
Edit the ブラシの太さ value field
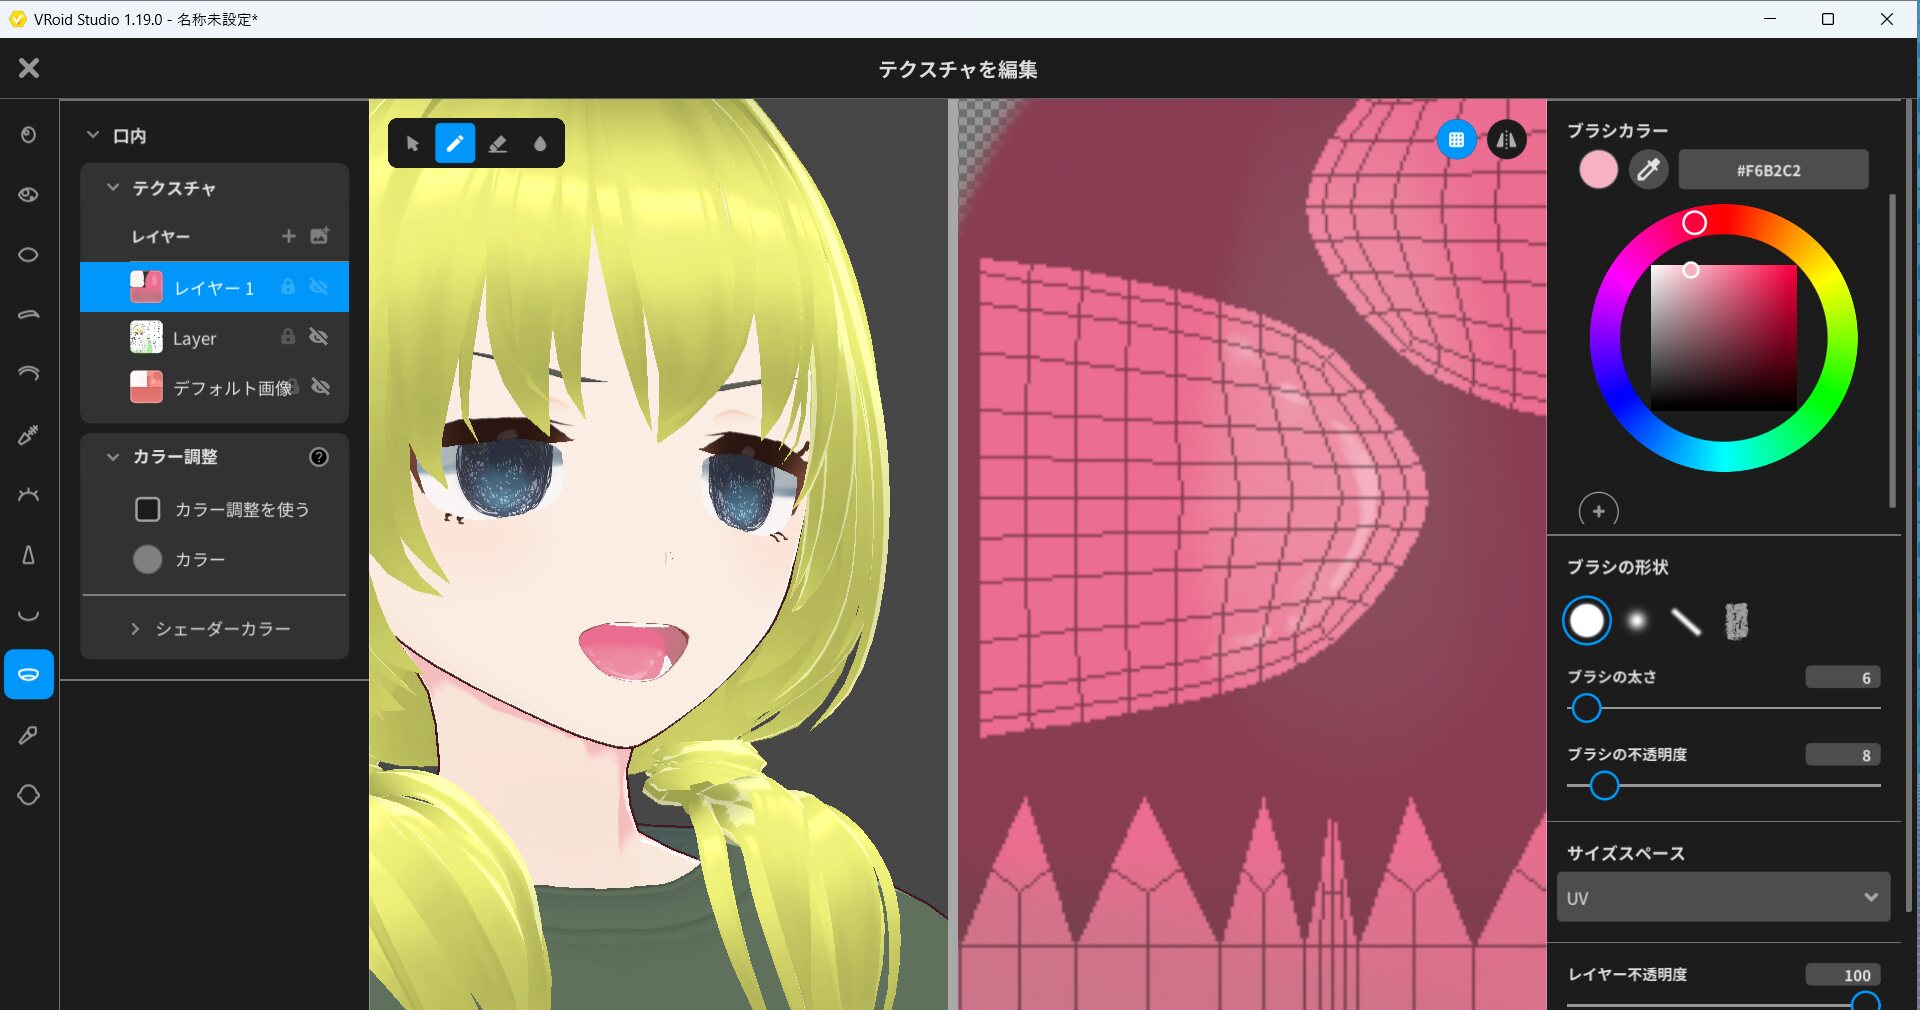click(x=1843, y=677)
